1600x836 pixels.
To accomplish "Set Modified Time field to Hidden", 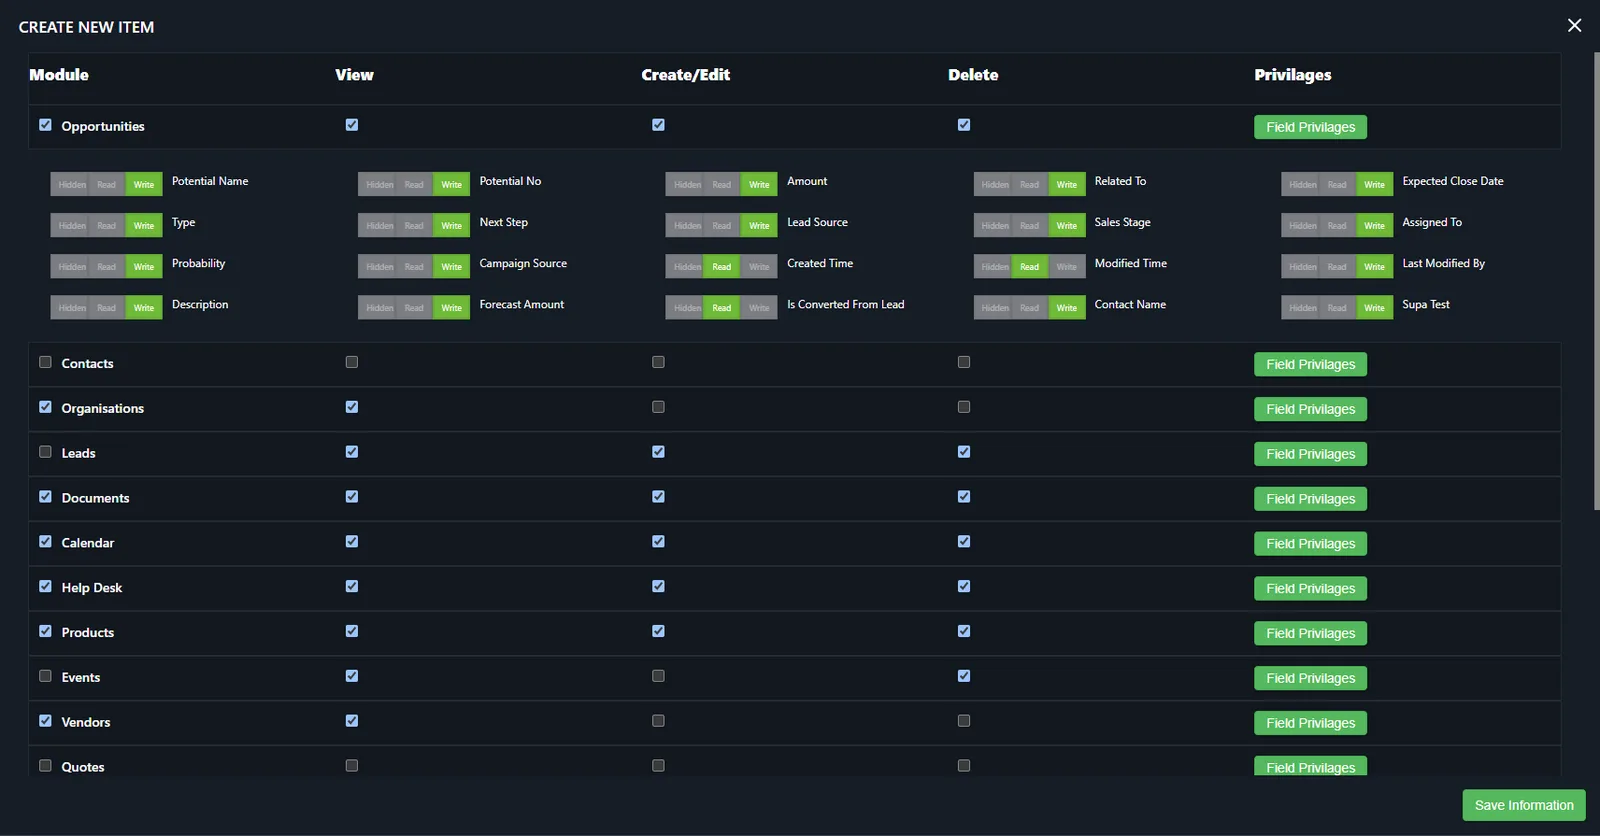I will pos(995,267).
